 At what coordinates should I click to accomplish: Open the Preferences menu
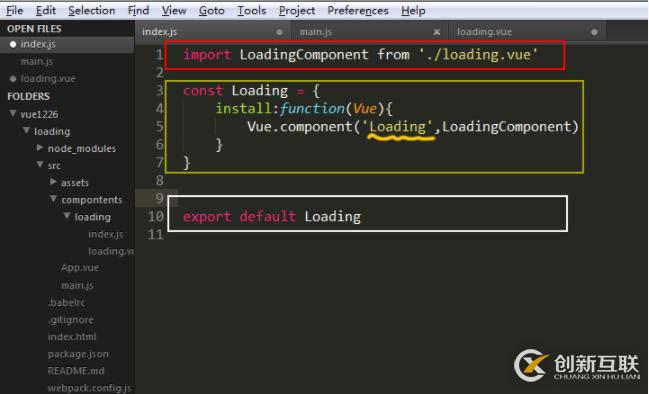coord(358,10)
